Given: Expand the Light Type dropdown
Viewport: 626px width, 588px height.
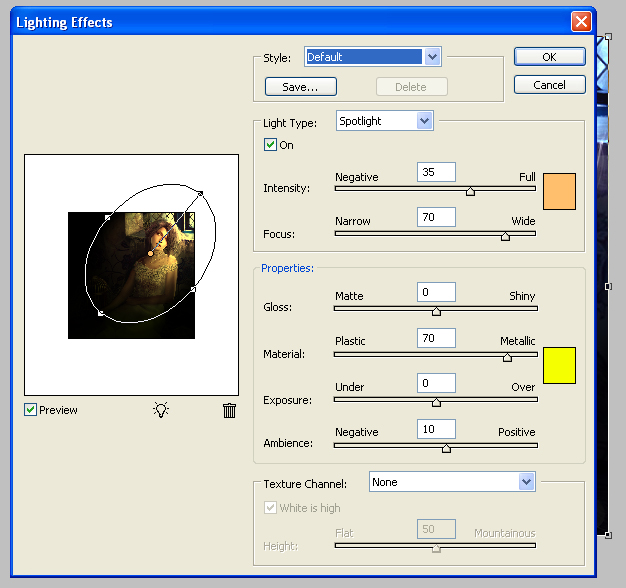Looking at the screenshot, I should [x=424, y=121].
